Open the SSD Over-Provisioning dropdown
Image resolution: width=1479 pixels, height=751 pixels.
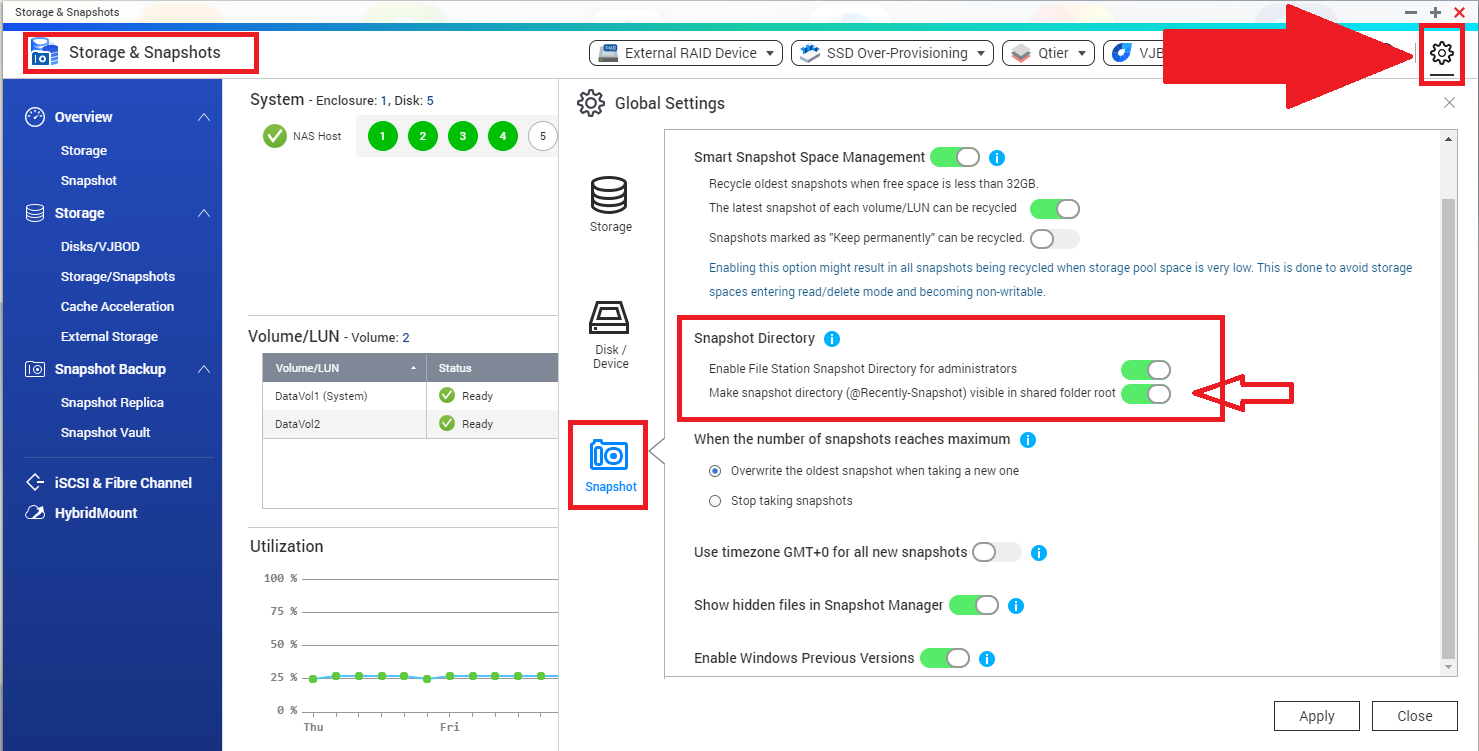tap(892, 53)
